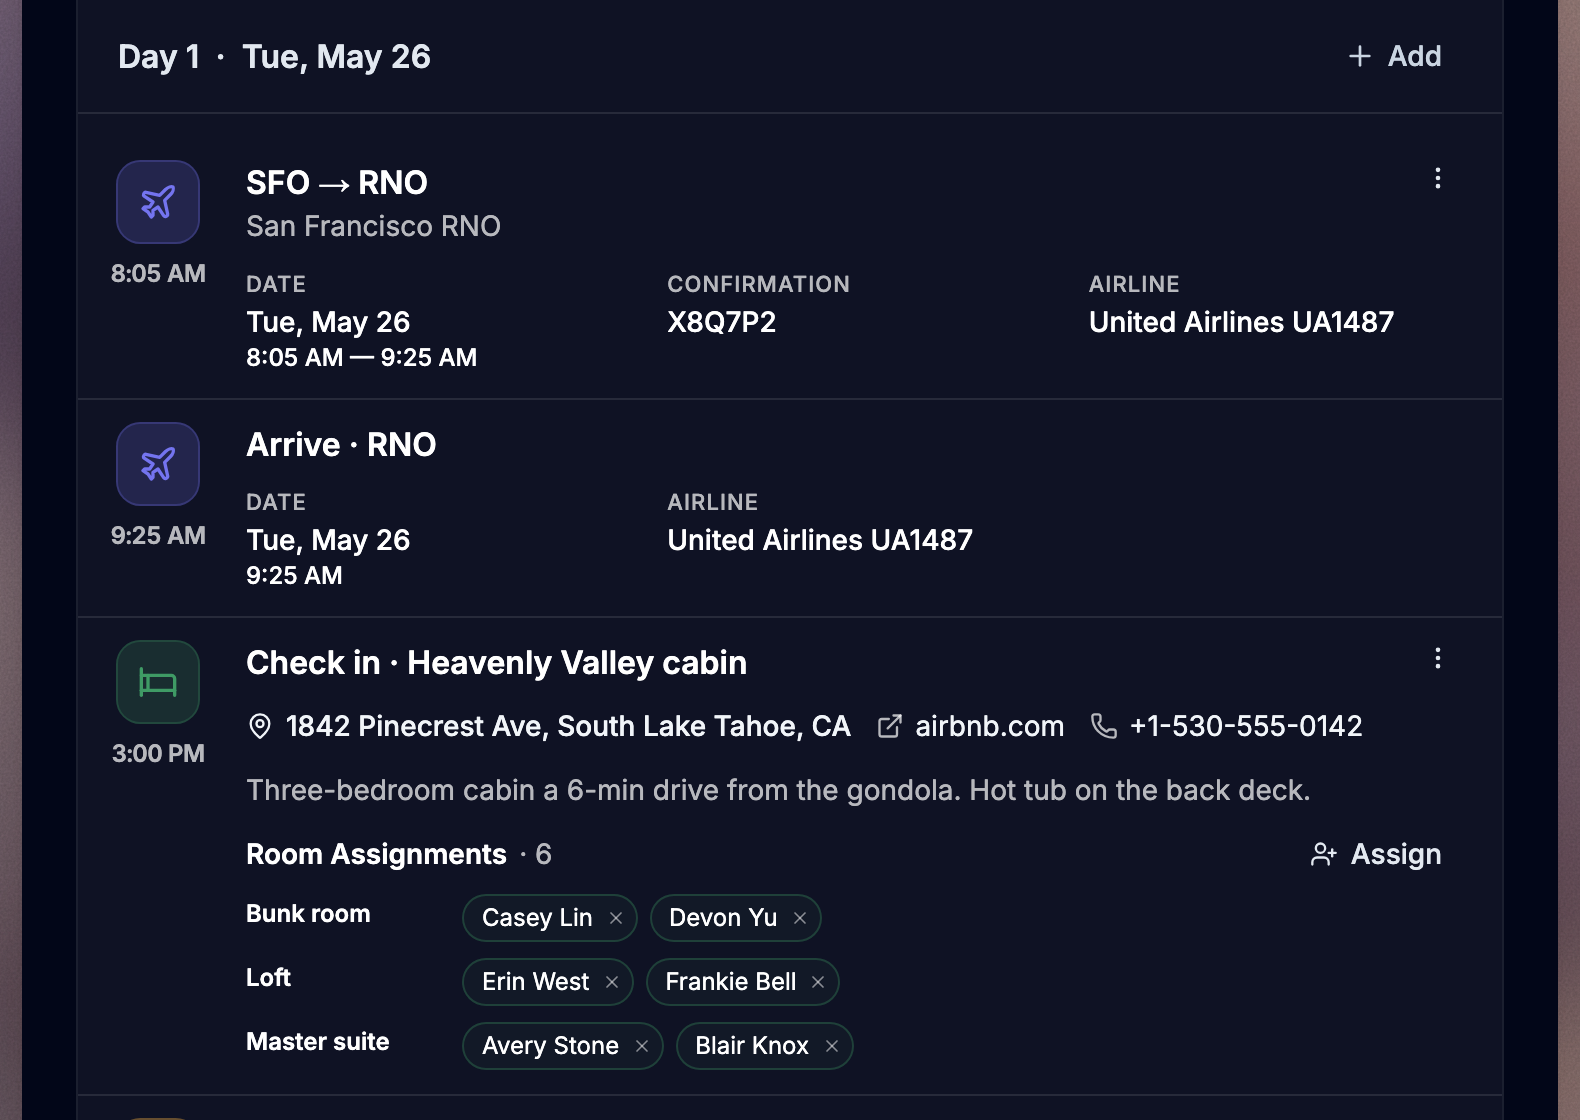Click the phone icon beside the number
1580x1120 pixels.
pos(1104,726)
